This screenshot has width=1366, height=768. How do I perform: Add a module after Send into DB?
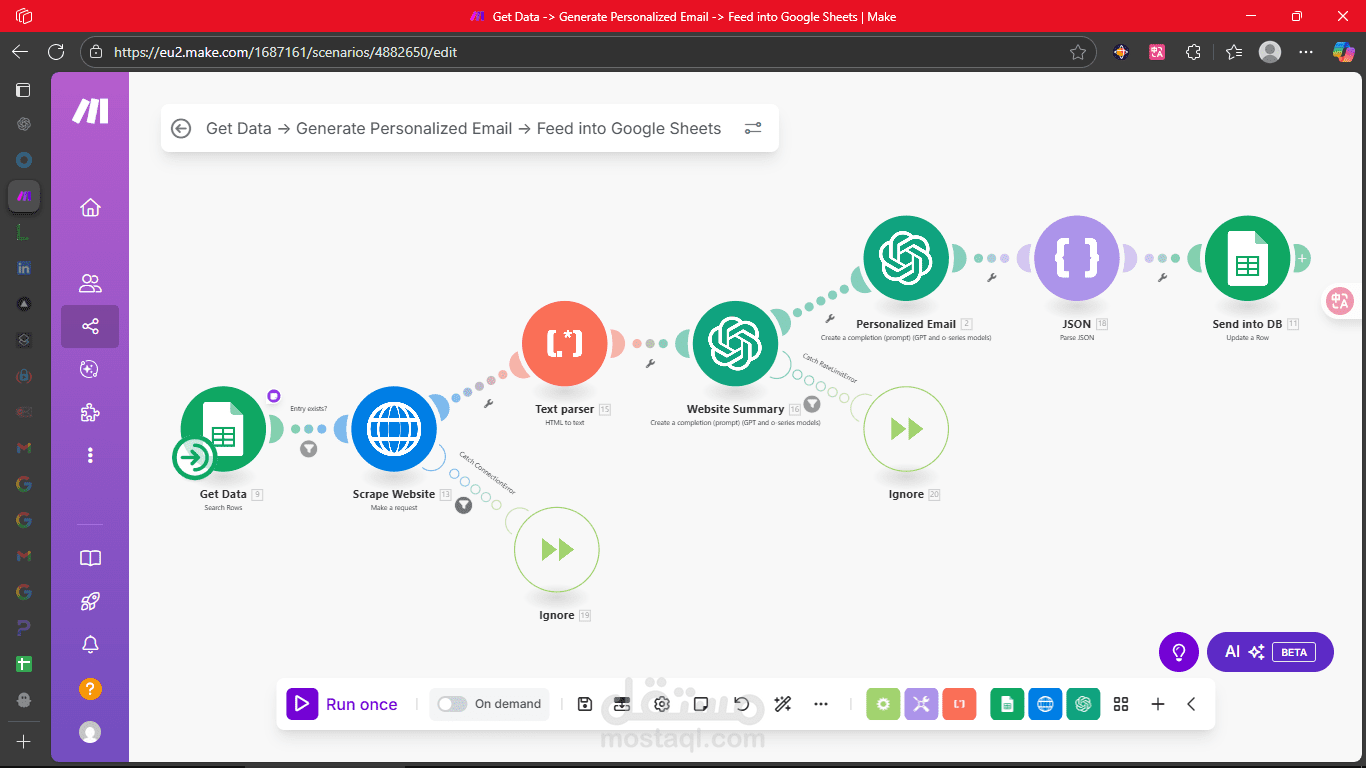pos(1301,258)
